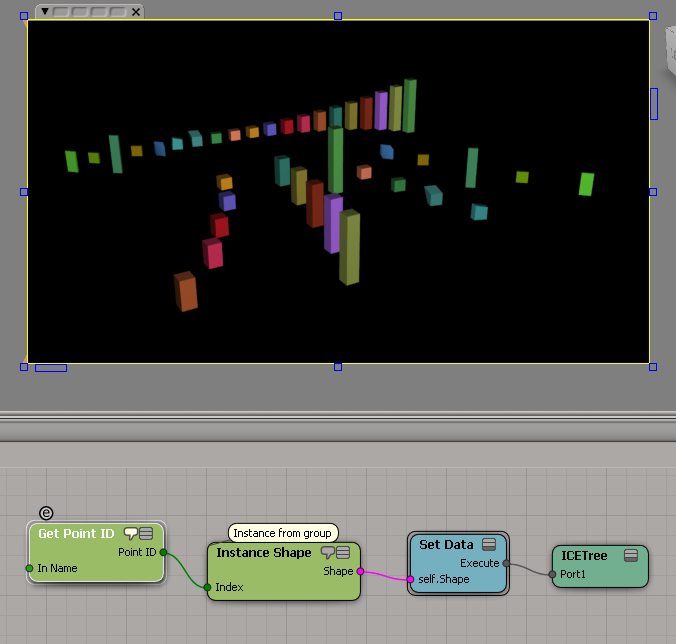The height and width of the screenshot is (644, 676).
Task: Collapse the Set Data node via its header icon
Action: (x=489, y=545)
